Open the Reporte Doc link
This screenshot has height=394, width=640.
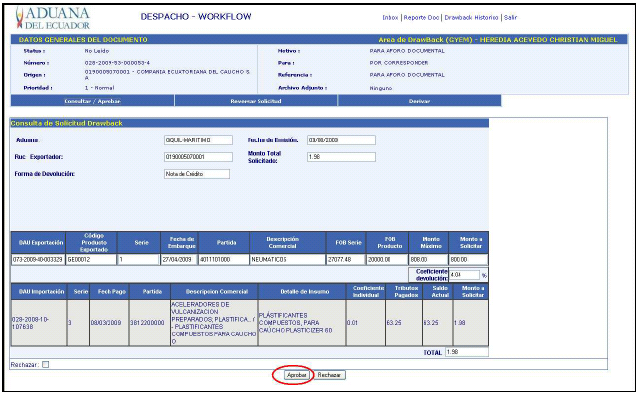tap(421, 18)
